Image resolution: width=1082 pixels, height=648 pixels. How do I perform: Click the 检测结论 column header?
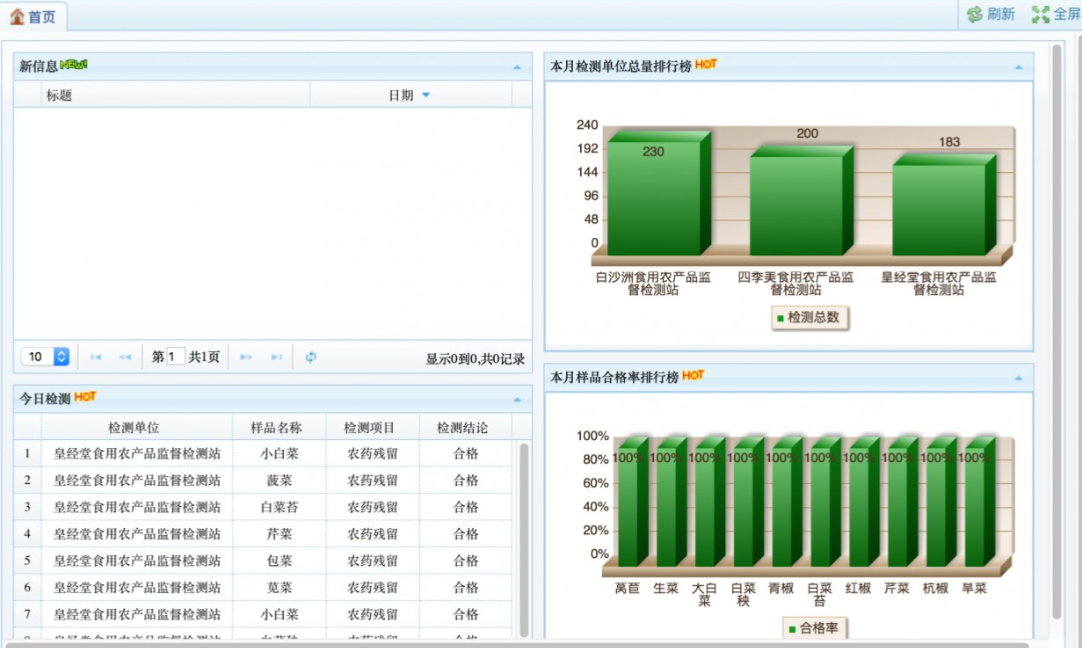tap(465, 428)
